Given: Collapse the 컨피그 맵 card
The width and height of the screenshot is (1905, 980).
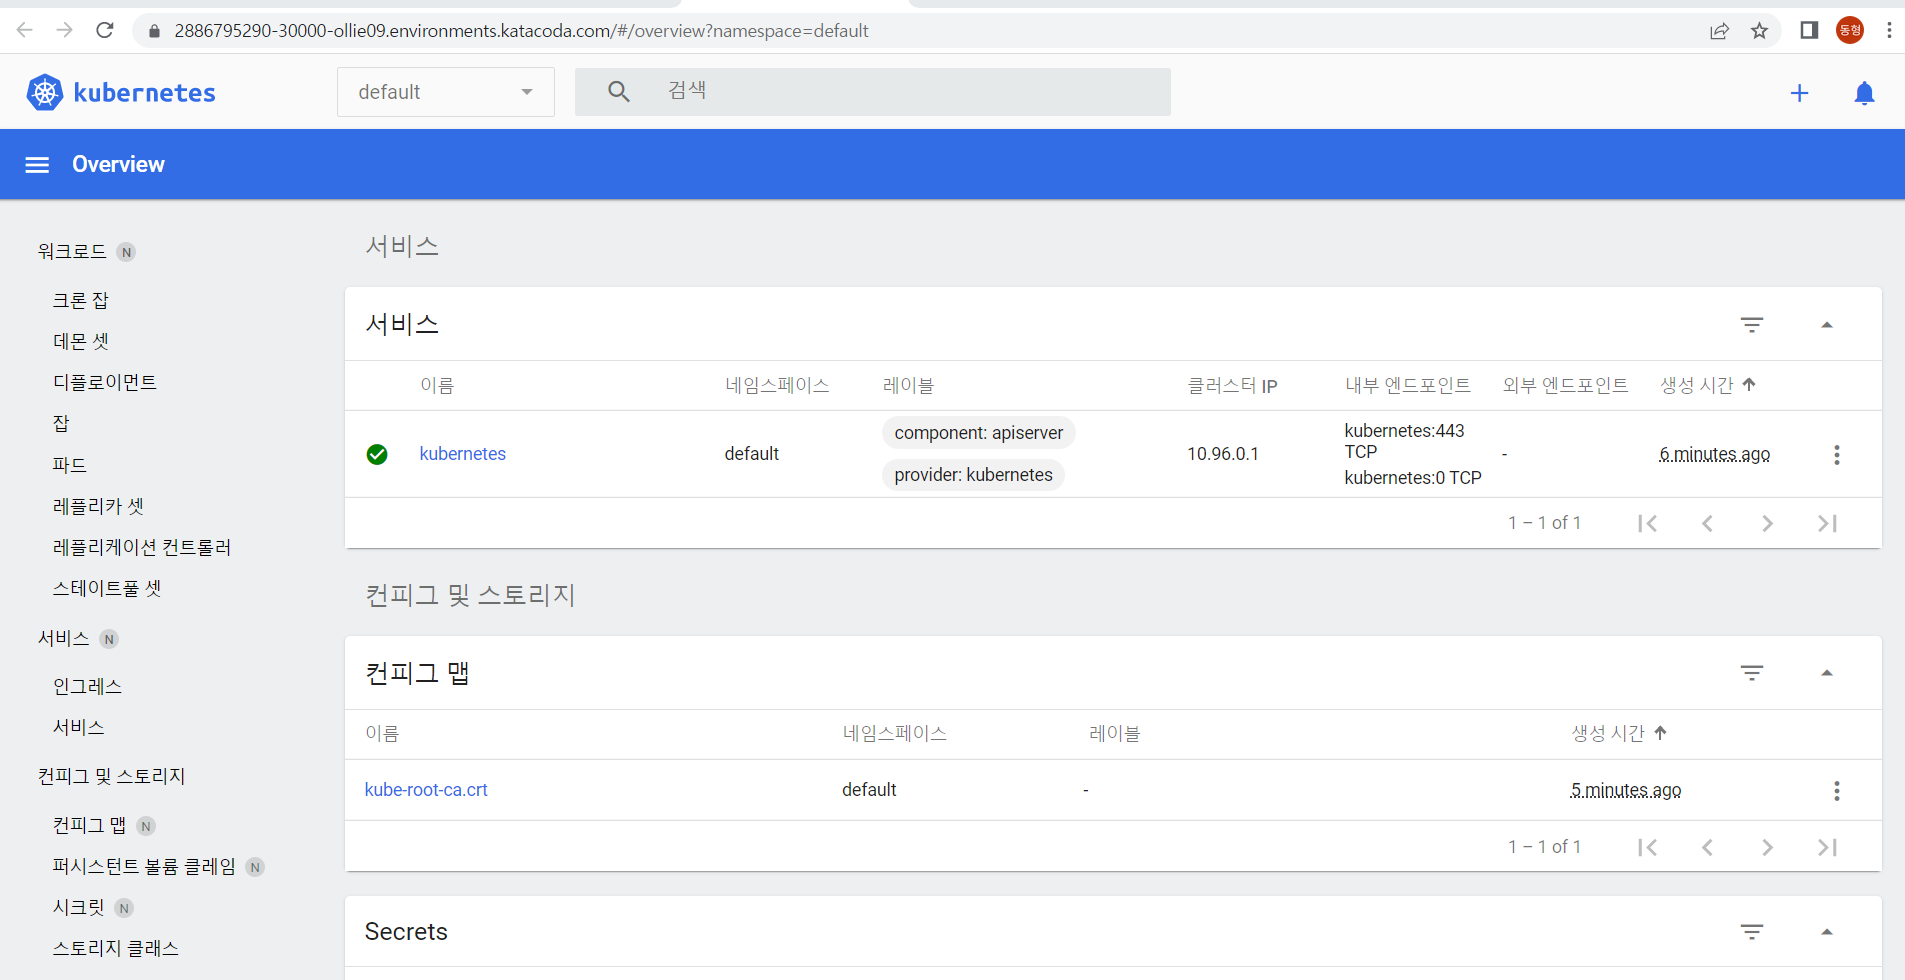Looking at the screenshot, I should [1827, 673].
